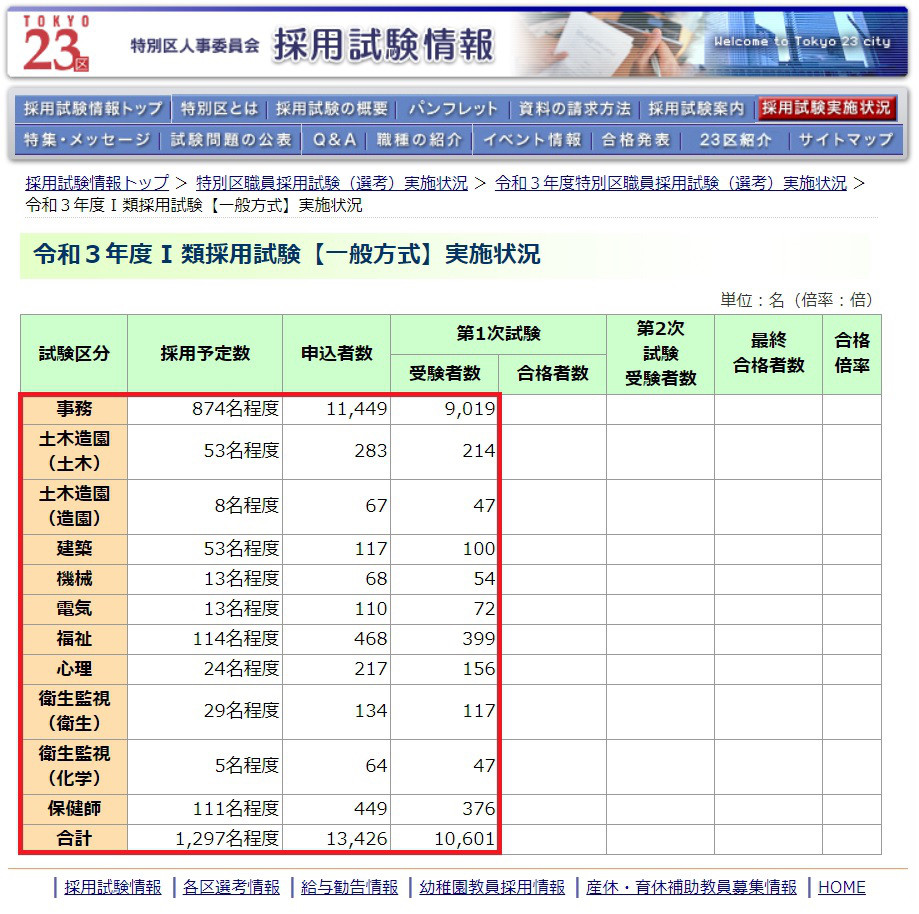Select row label 福祉
The height and width of the screenshot is (914, 919).
pyautogui.click(x=74, y=639)
